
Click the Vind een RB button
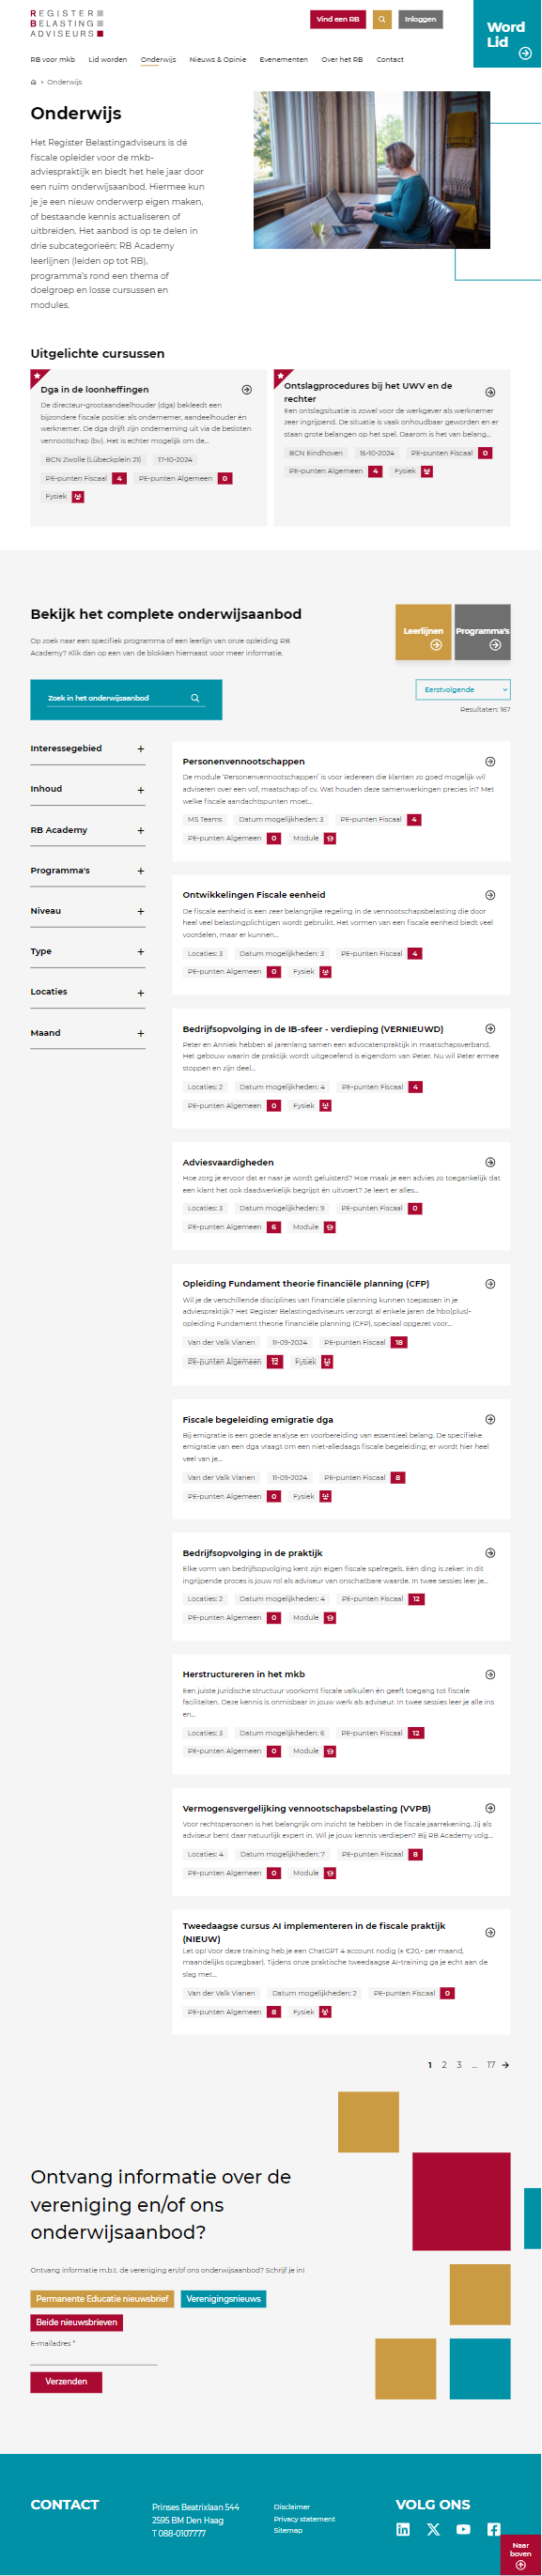click(340, 20)
